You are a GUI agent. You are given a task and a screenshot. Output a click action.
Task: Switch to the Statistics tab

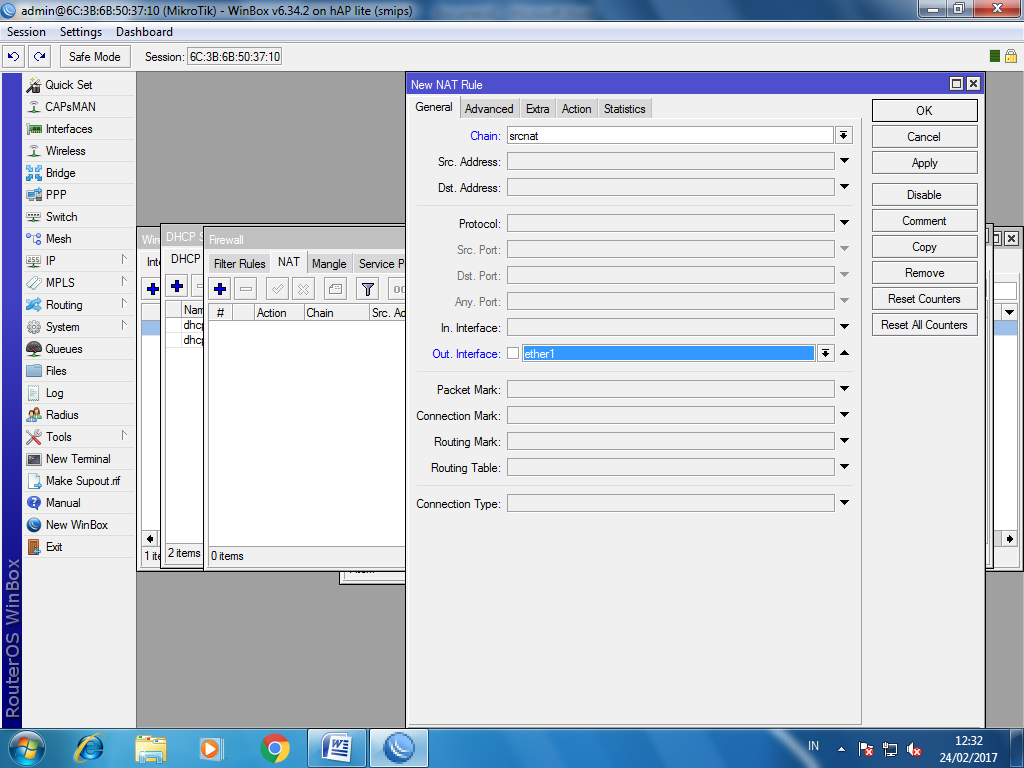[x=624, y=109]
